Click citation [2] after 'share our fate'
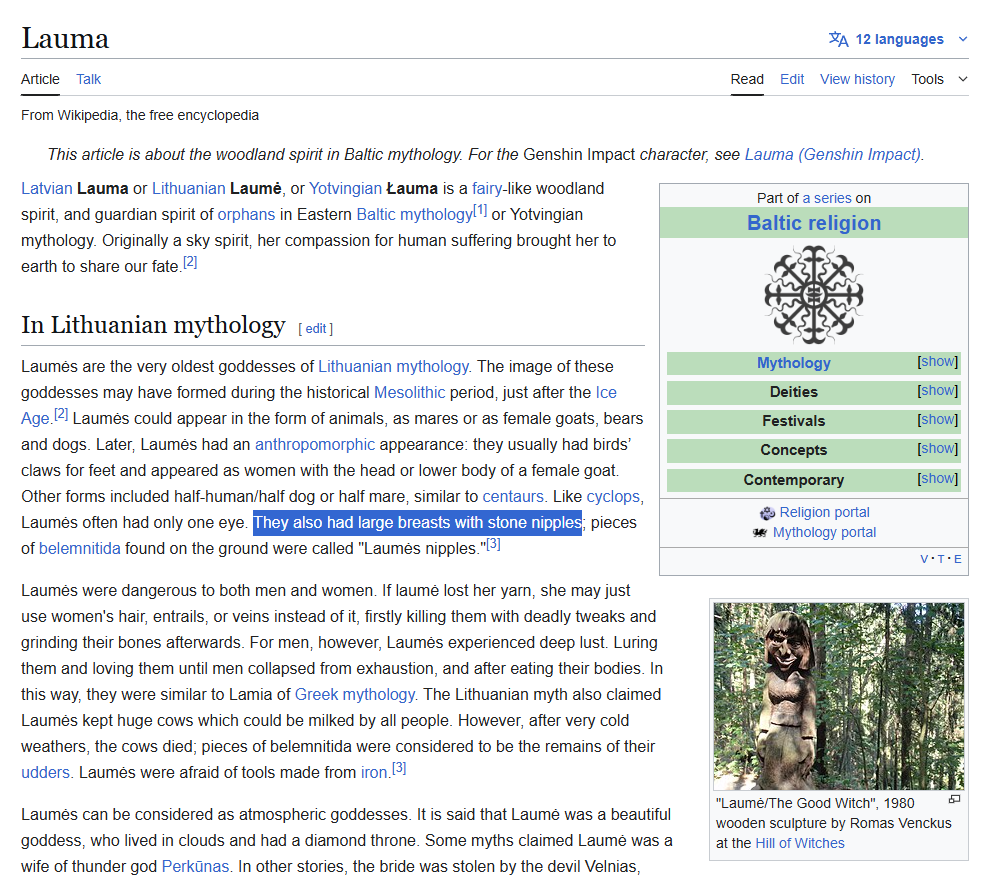Viewport: 985px width, 883px height. point(190,262)
